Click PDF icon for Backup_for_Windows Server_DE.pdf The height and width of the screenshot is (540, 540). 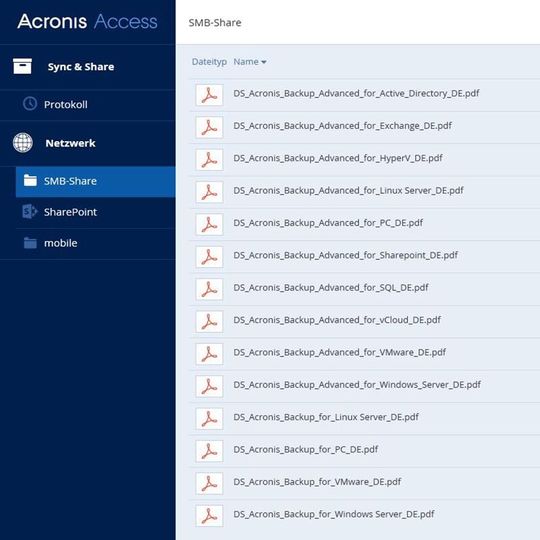(x=209, y=516)
